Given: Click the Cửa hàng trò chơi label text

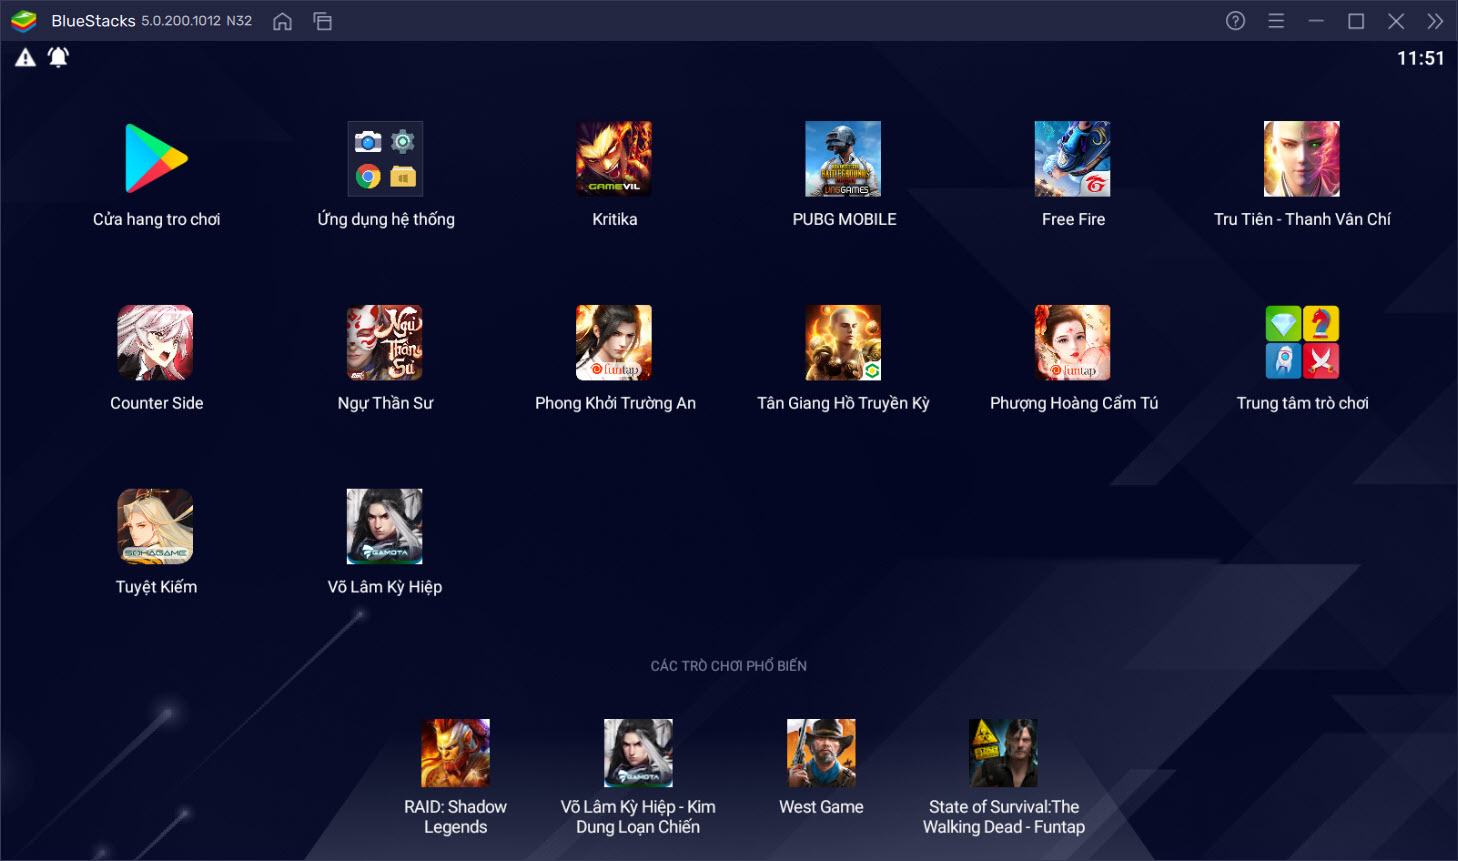Looking at the screenshot, I should pos(156,219).
